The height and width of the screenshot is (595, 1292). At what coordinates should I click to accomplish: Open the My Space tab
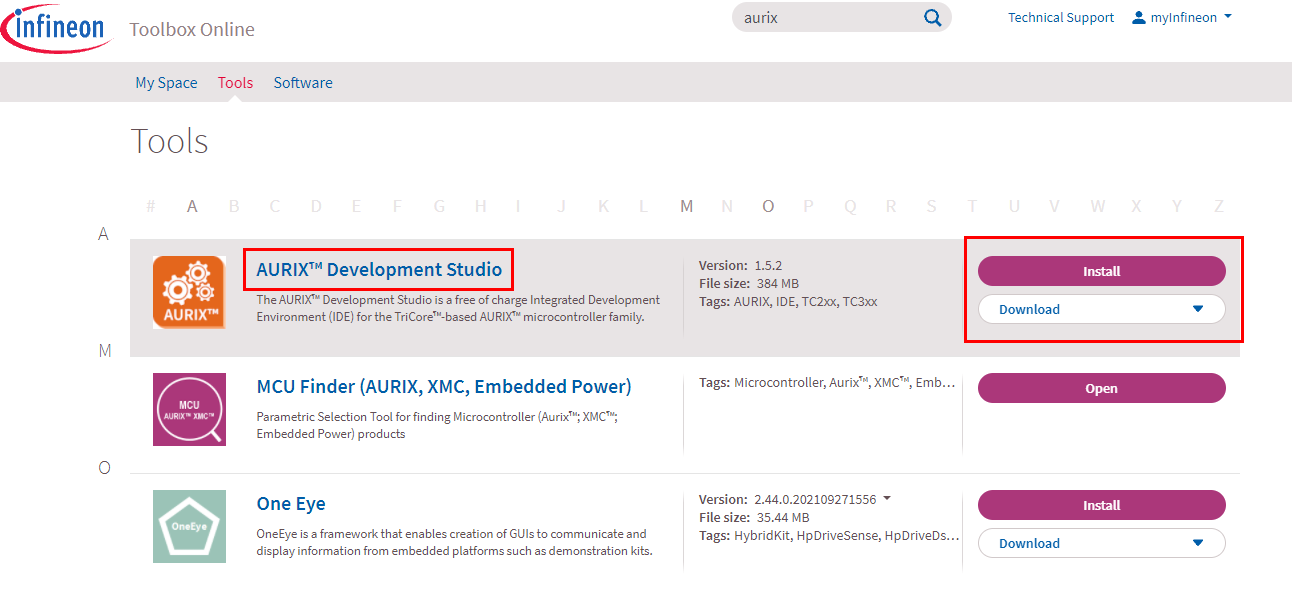pos(166,83)
